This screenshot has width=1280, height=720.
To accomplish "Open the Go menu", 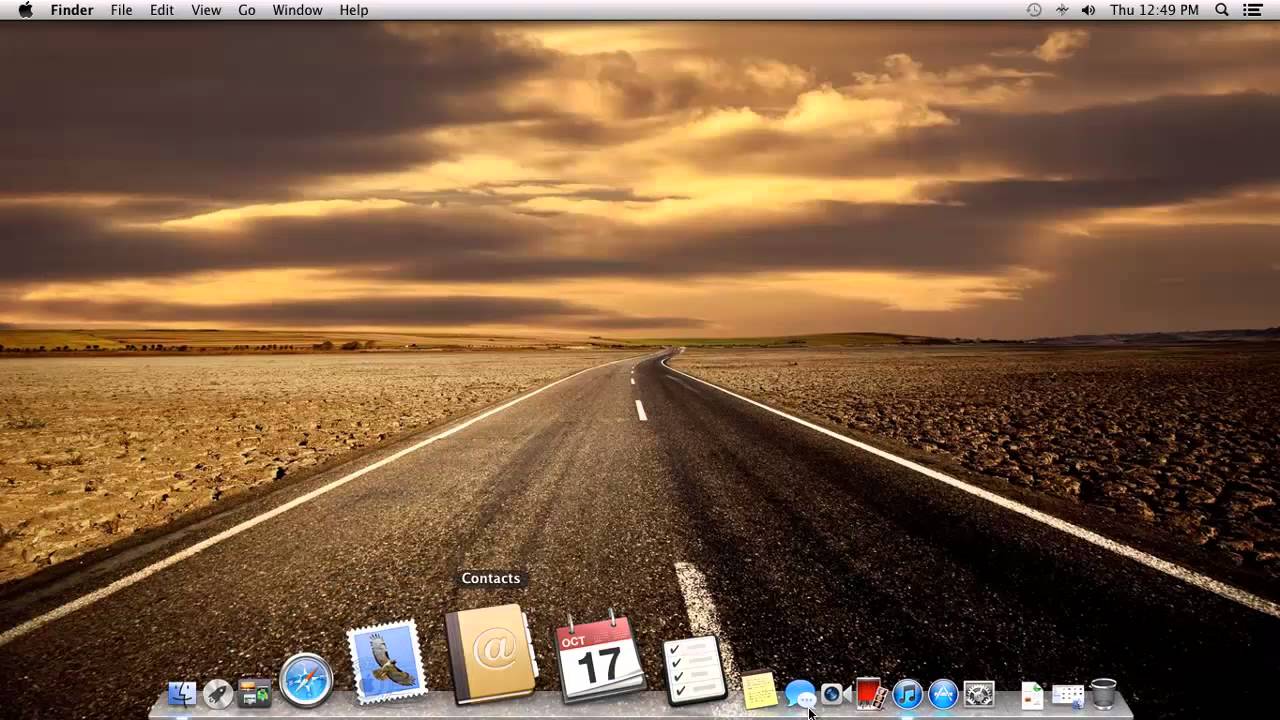I will point(247,10).
